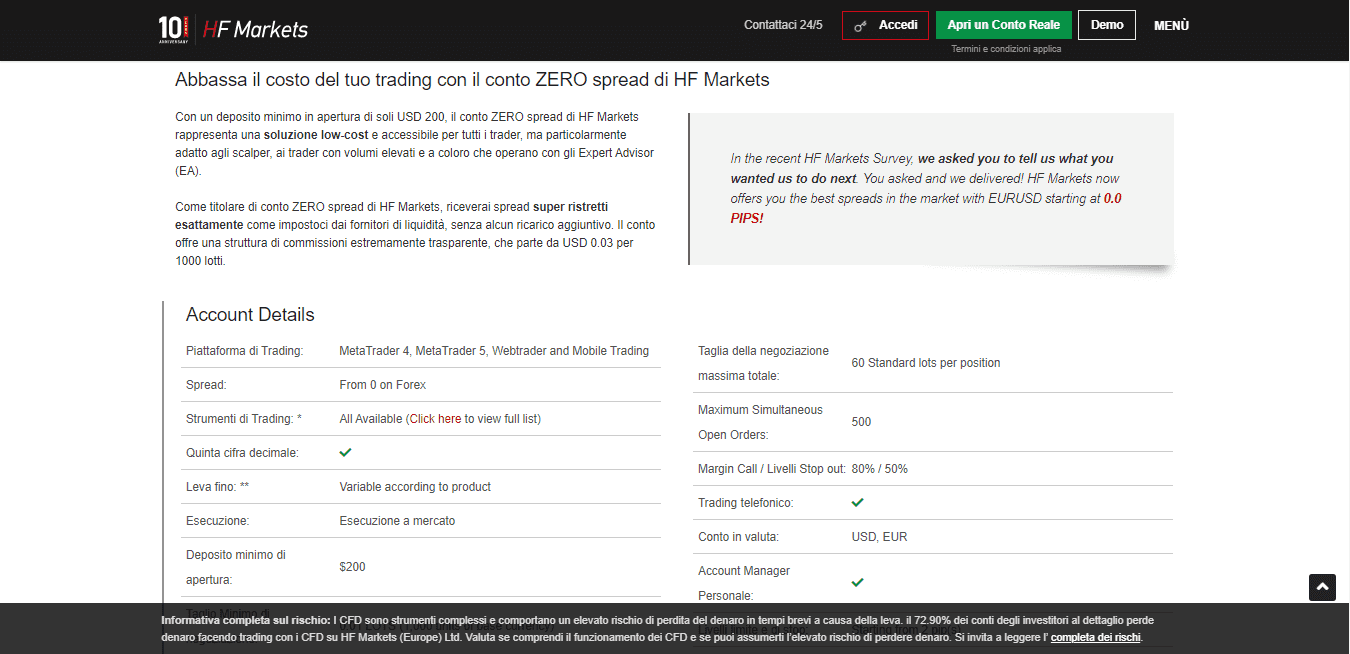Click the Apri un Conto Reale button
Image resolution: width=1350 pixels, height=654 pixels.
point(1003,24)
